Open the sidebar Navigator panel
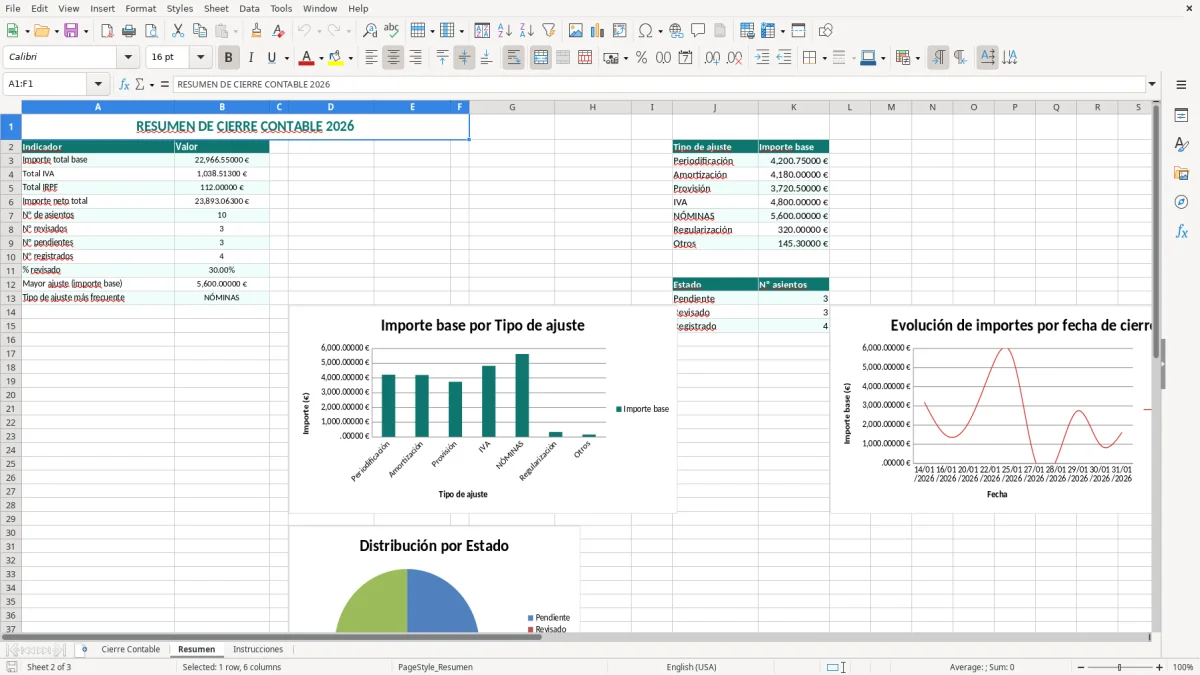Viewport: 1200px width, 675px height. [1181, 202]
